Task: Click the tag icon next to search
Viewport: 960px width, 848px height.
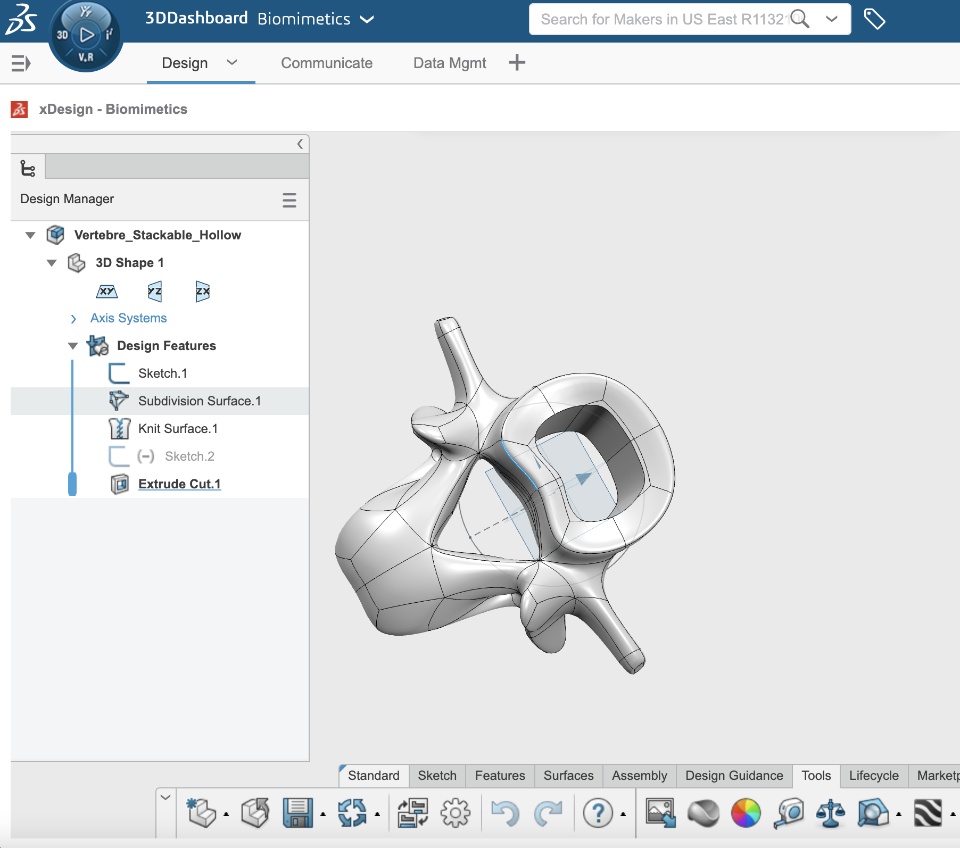Action: coord(874,19)
